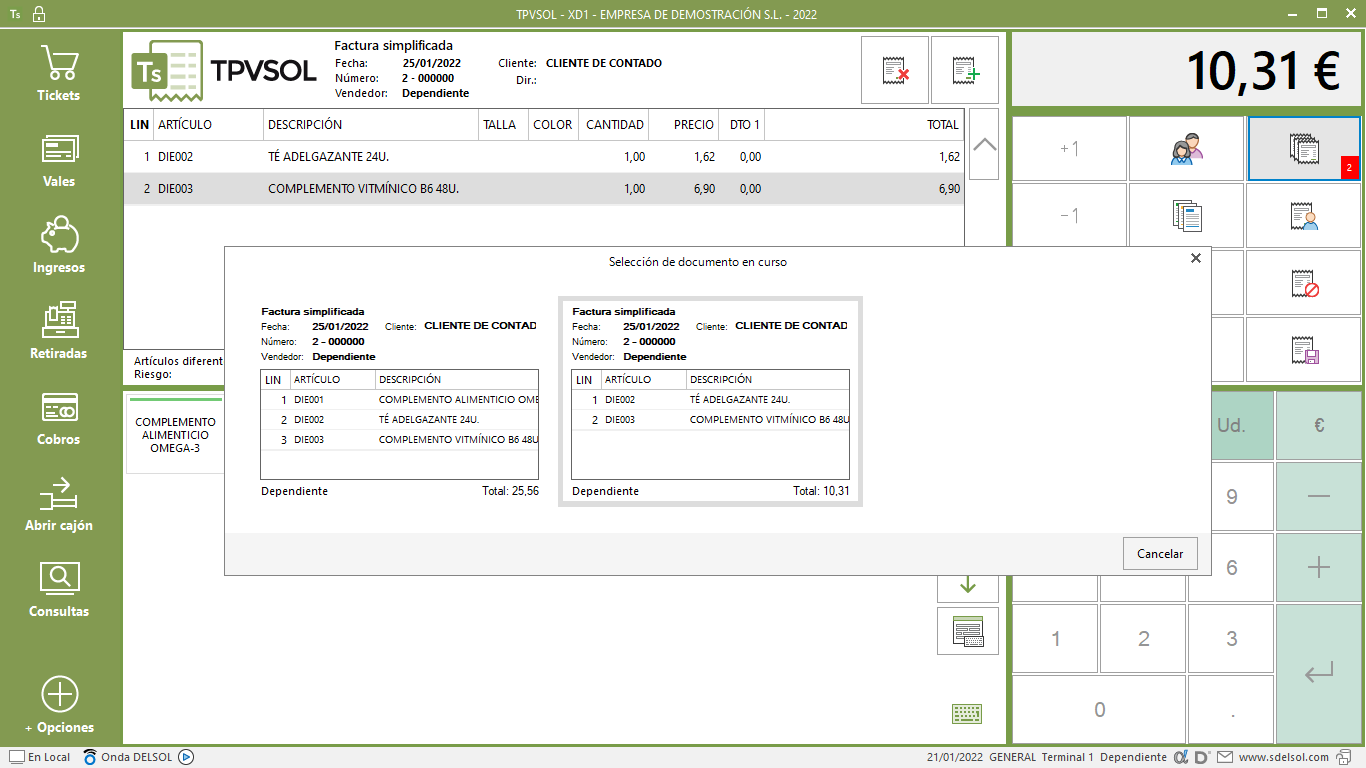Click the € mode button on keypad

[1318, 425]
